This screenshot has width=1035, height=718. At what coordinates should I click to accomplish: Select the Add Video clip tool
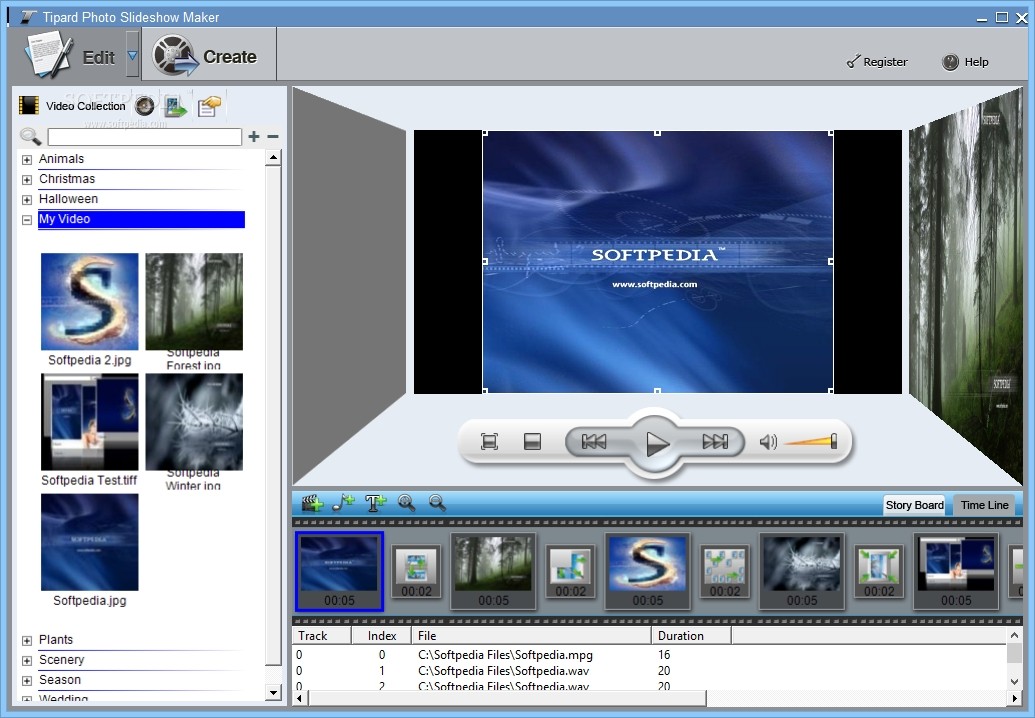[310, 502]
